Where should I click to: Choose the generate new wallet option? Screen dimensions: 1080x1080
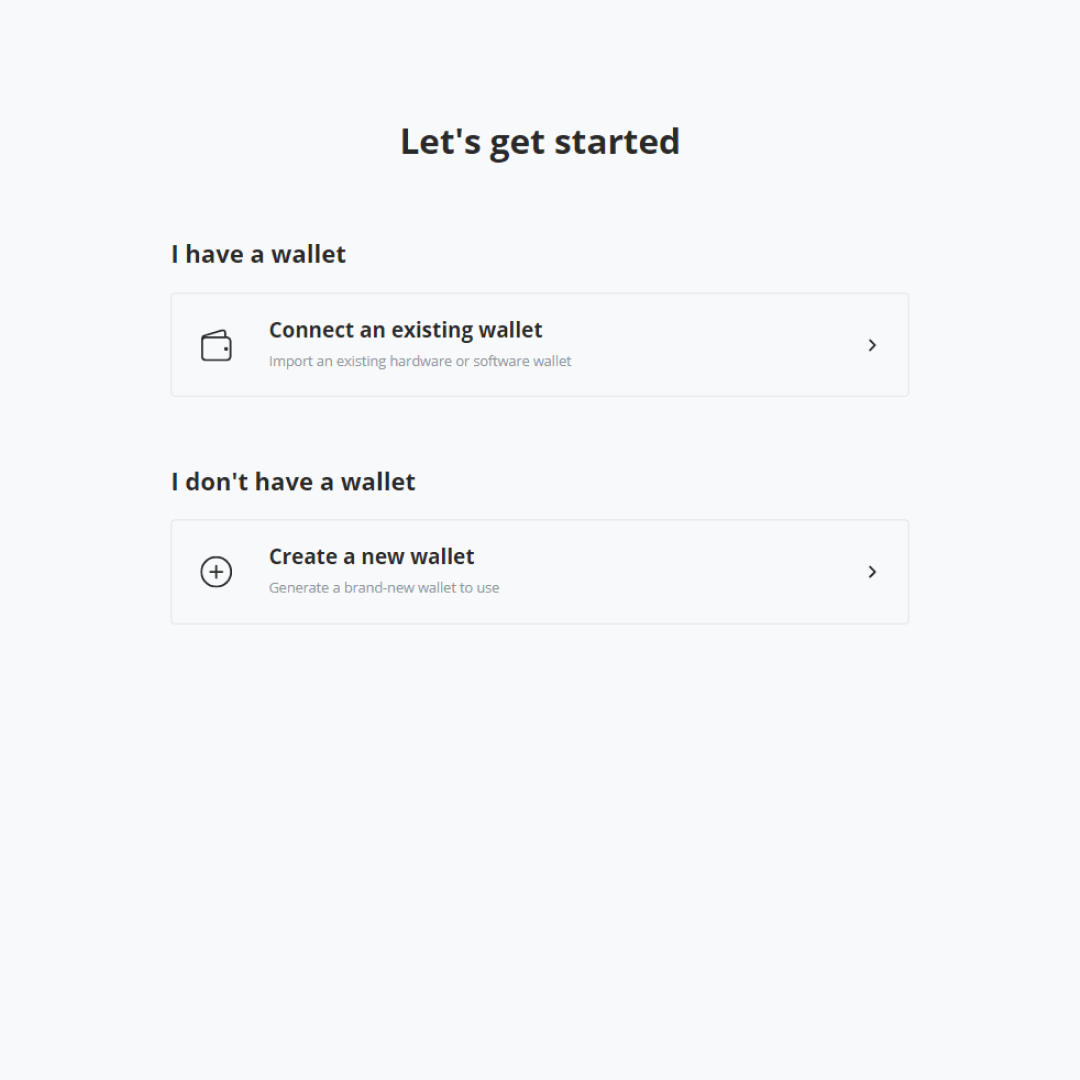[540, 572]
